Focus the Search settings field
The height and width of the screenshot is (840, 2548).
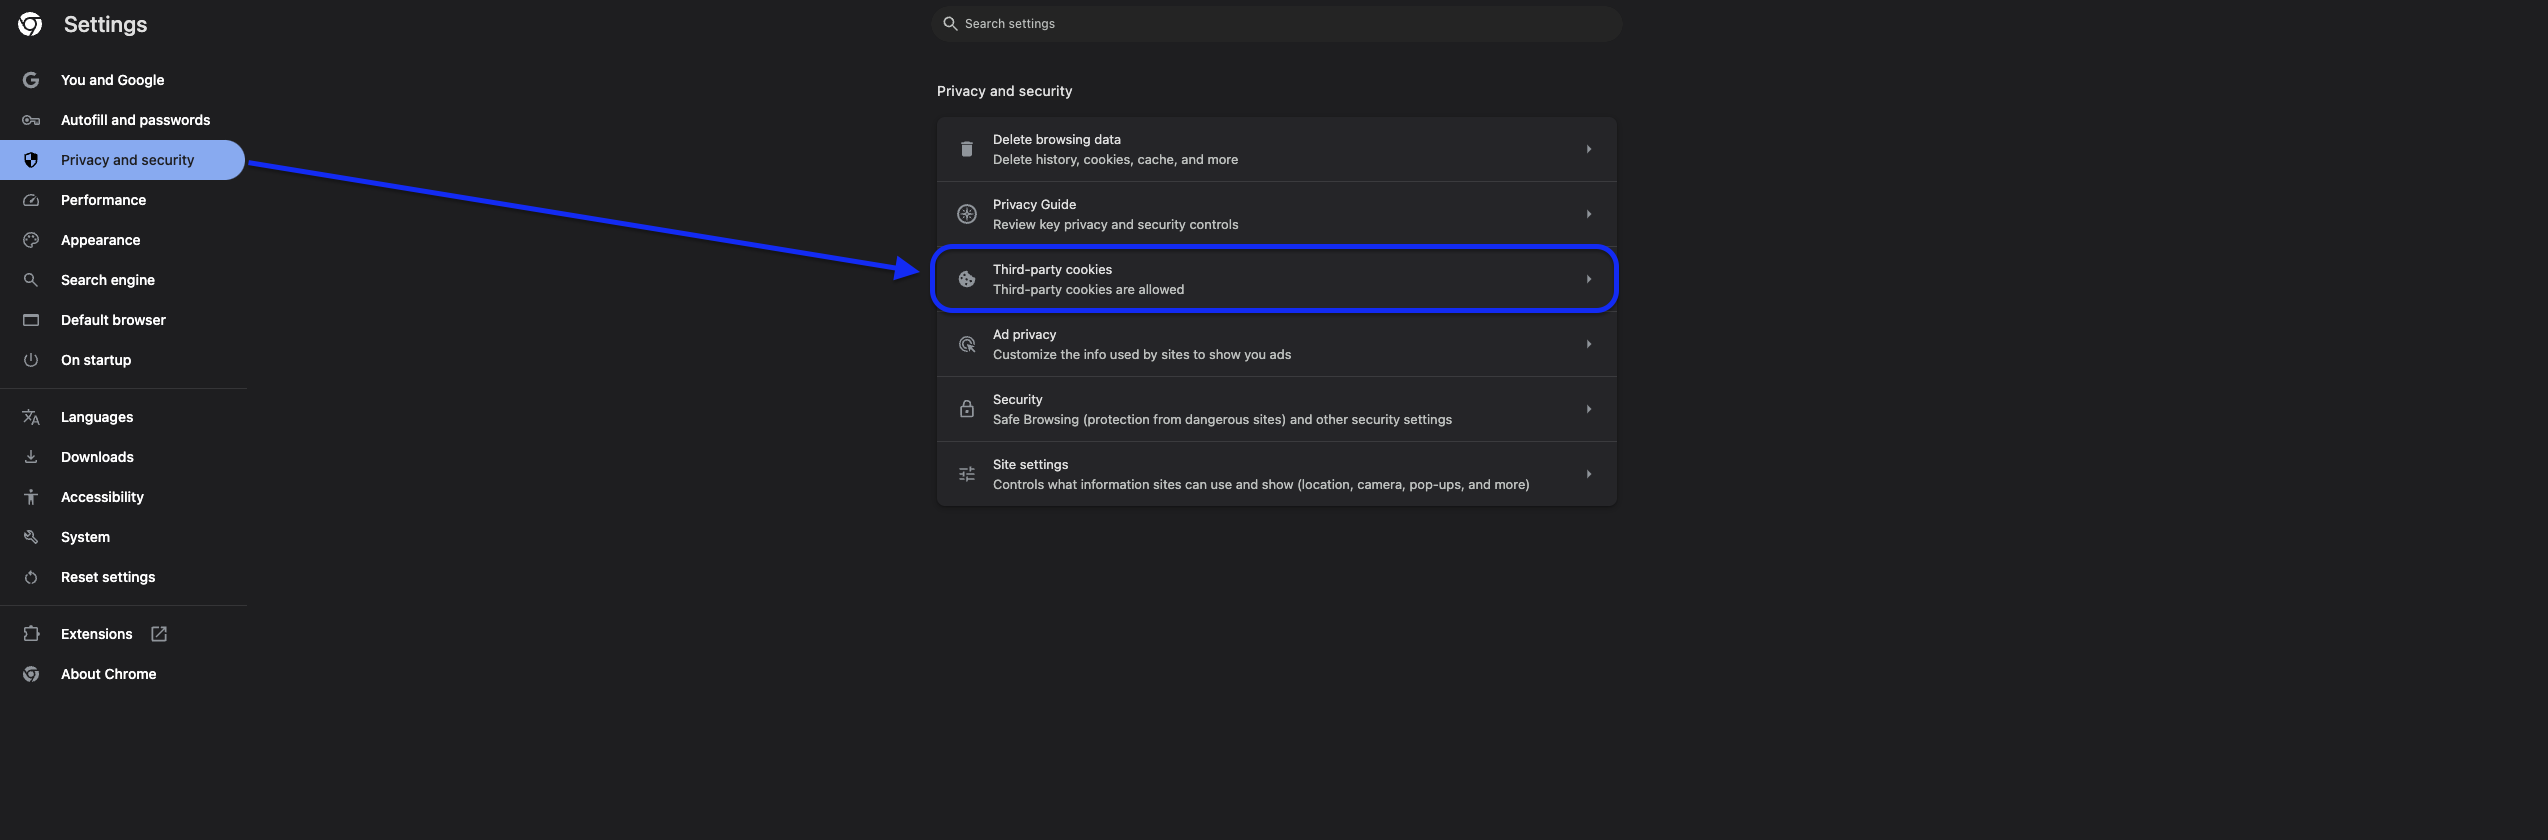[1280, 24]
